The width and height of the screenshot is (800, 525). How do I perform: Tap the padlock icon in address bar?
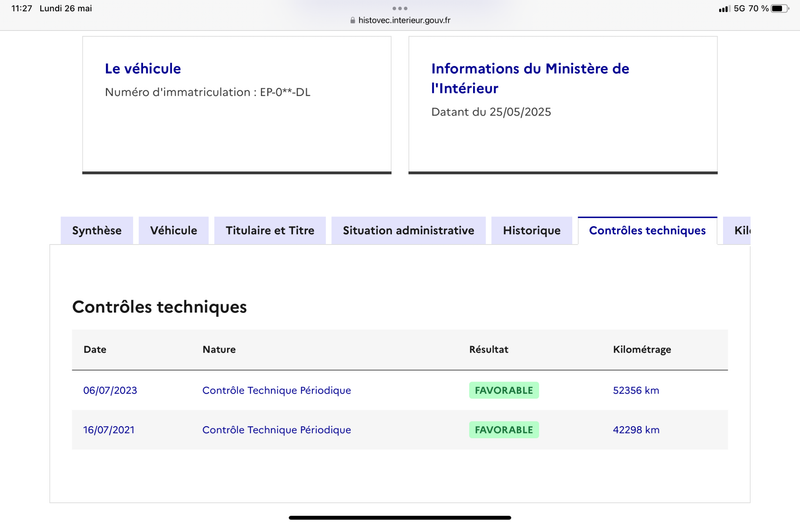pos(353,20)
